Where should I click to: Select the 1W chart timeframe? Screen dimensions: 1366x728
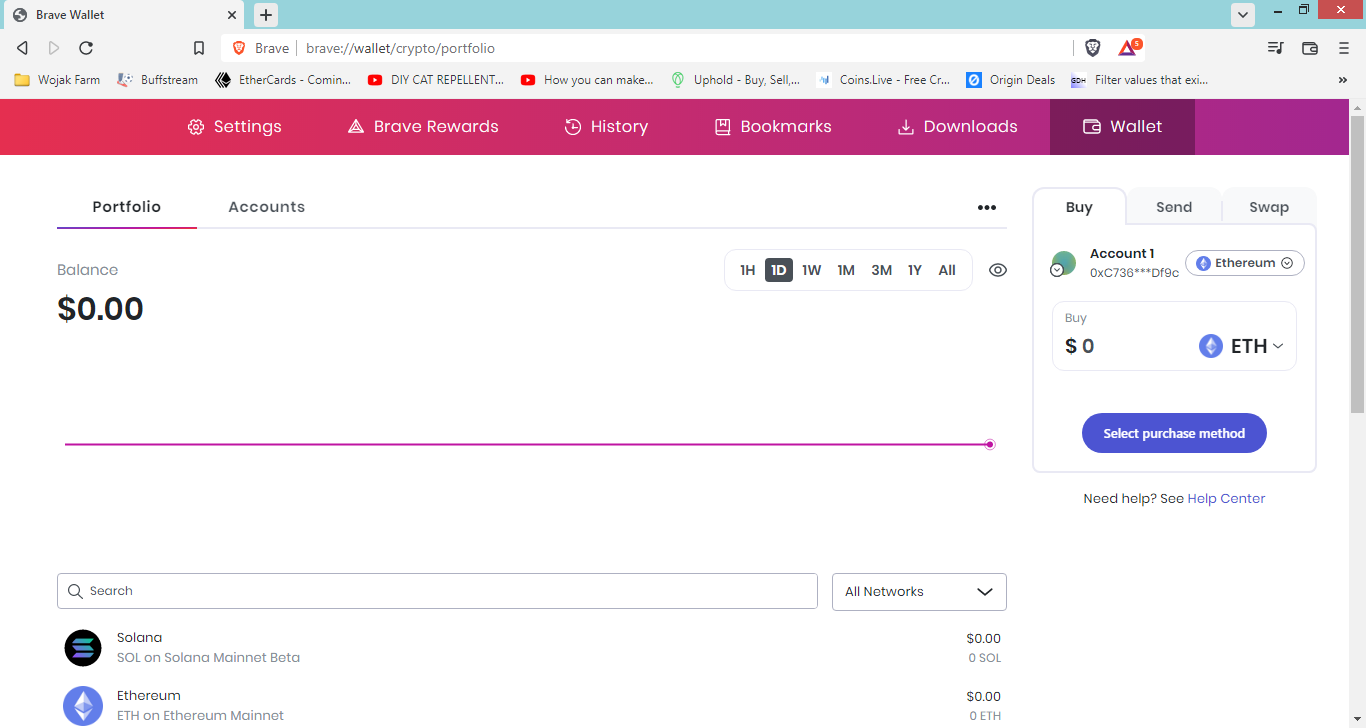coord(811,270)
